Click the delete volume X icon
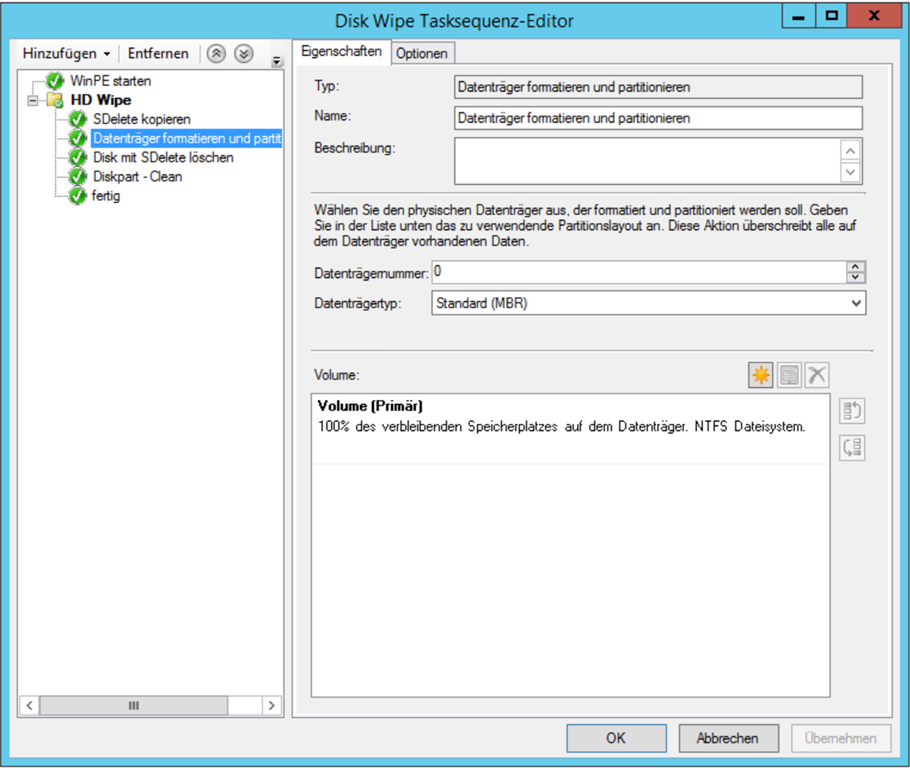The height and width of the screenshot is (768, 910). point(817,375)
